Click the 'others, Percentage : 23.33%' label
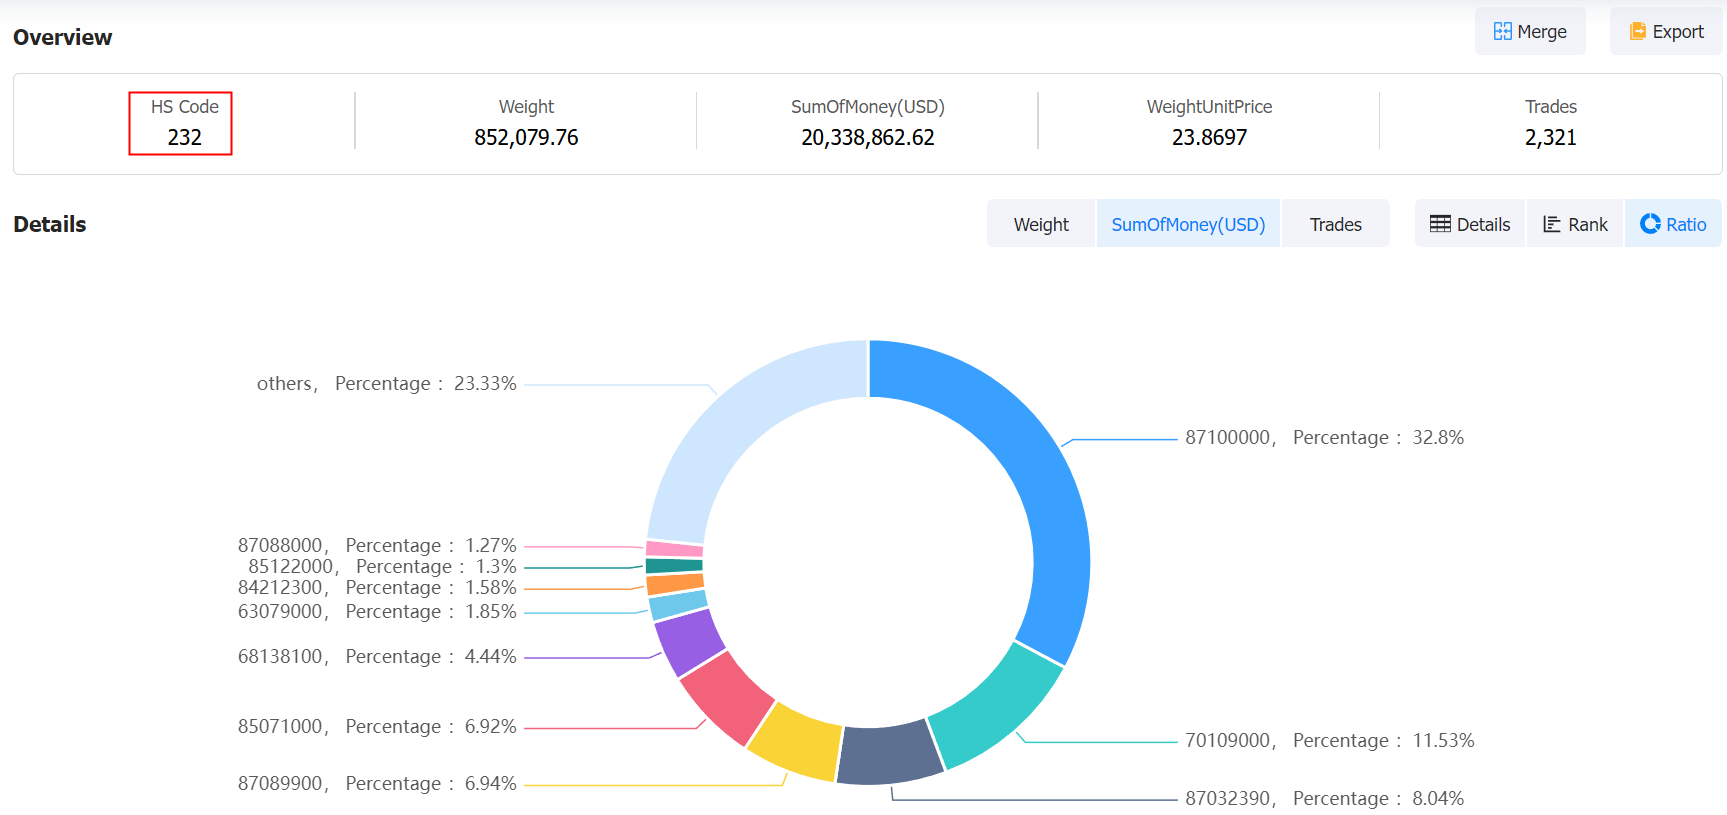This screenshot has height=815, width=1727. coord(387,383)
